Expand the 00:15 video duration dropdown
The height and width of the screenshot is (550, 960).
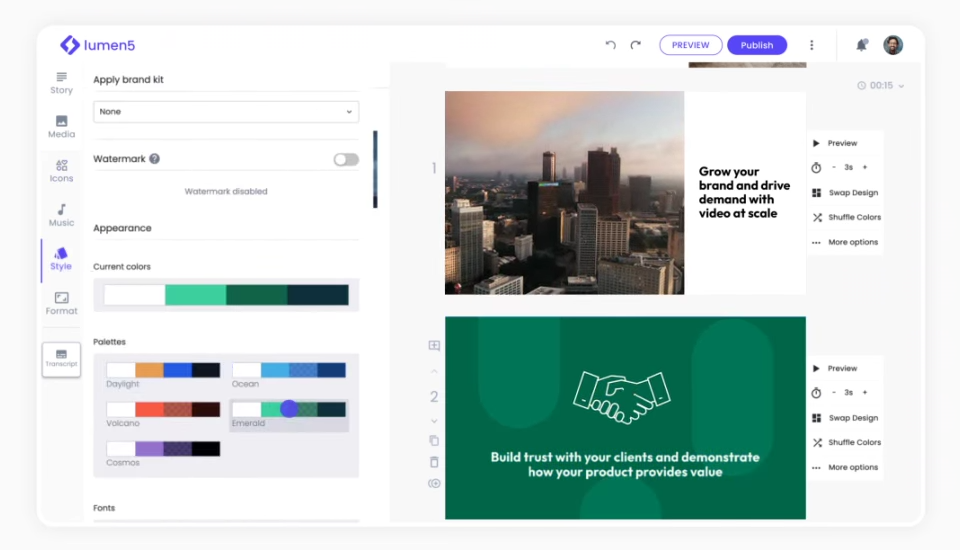pyautogui.click(x=880, y=86)
